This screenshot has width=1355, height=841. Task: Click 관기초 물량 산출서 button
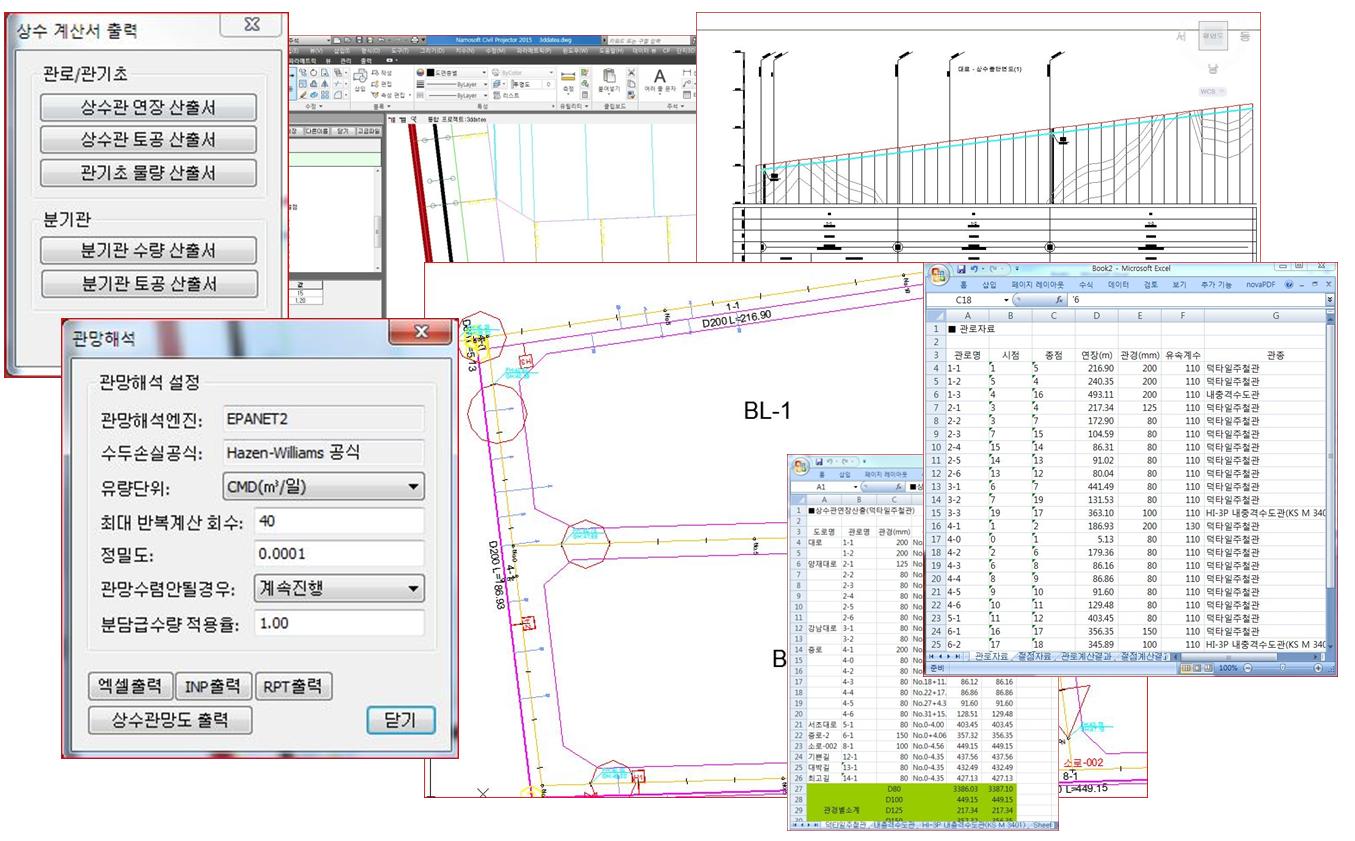pyautogui.click(x=148, y=172)
